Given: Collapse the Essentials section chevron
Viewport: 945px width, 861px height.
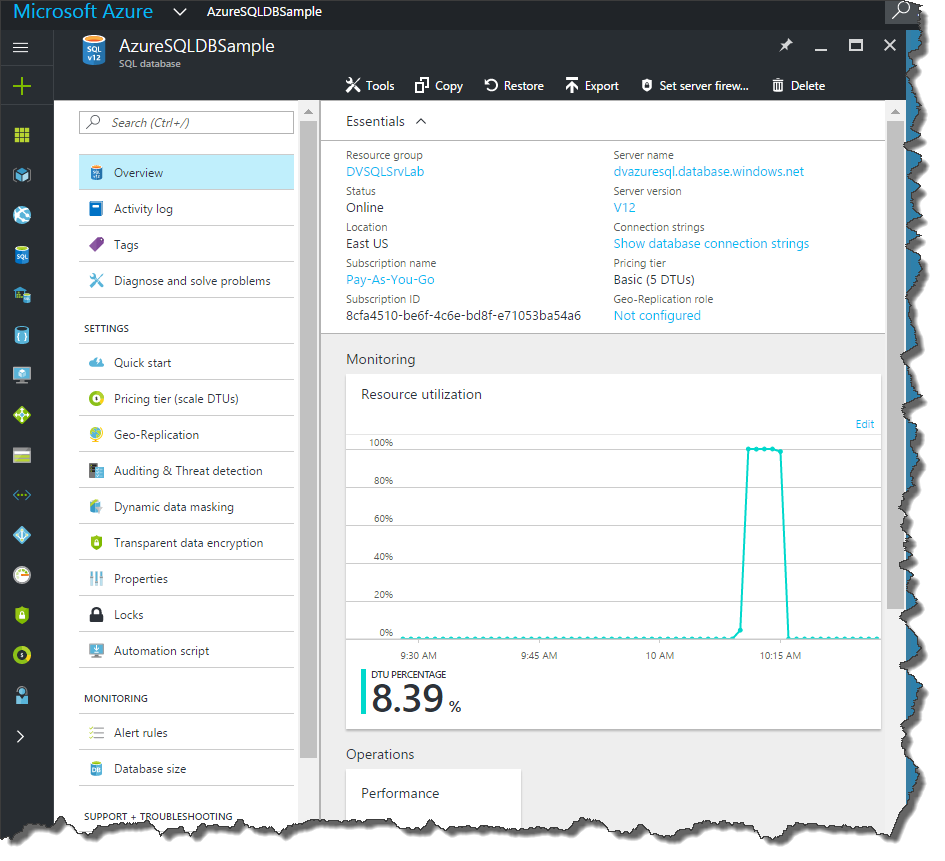Looking at the screenshot, I should click(x=421, y=121).
